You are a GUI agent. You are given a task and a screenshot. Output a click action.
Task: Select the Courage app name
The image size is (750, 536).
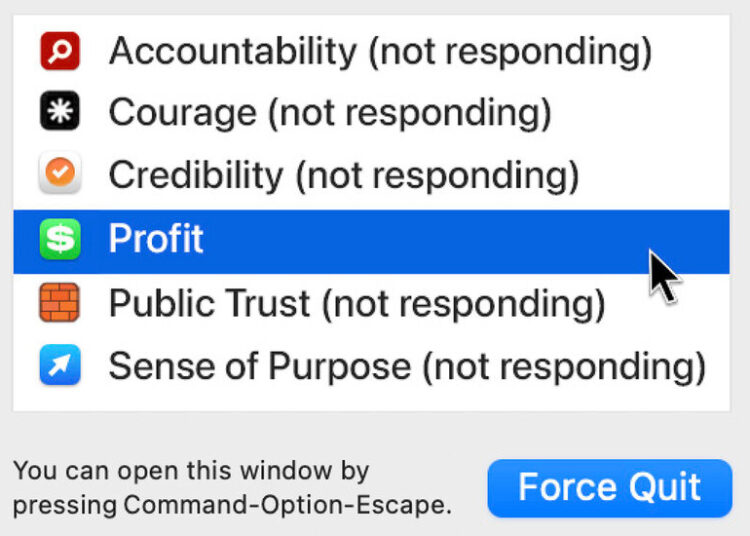(x=181, y=113)
